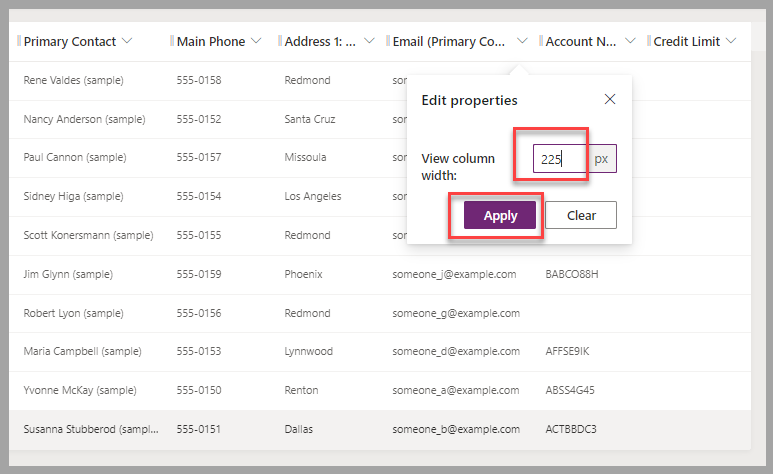Click email someone_b@example.com
773x474 pixels.
456,429
